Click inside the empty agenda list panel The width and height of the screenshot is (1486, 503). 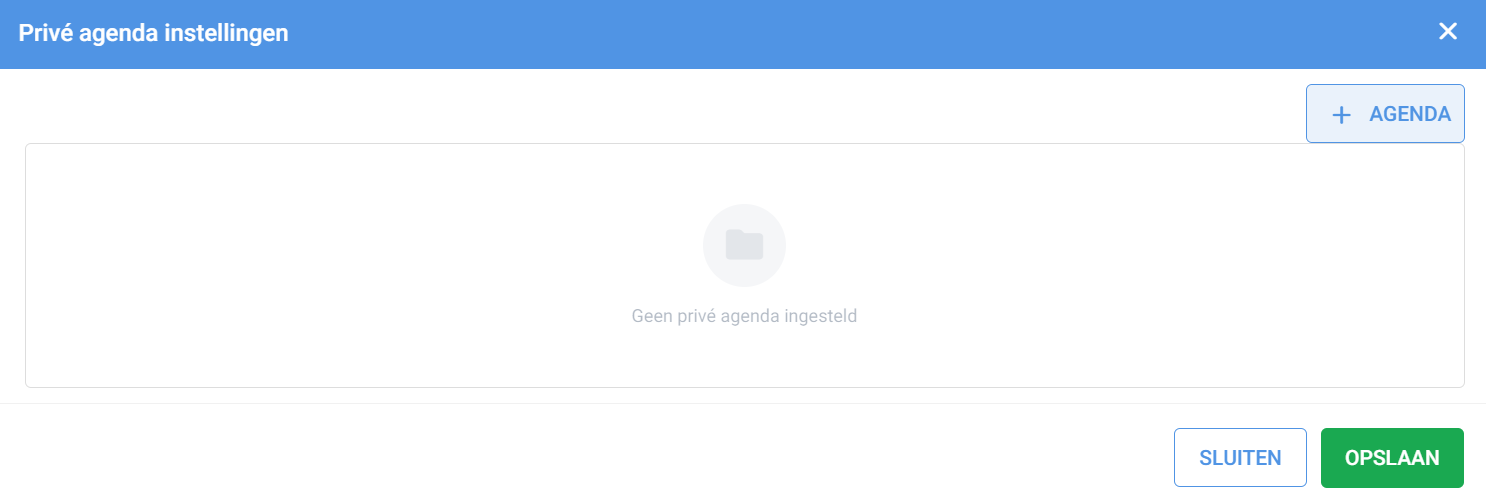(x=744, y=265)
